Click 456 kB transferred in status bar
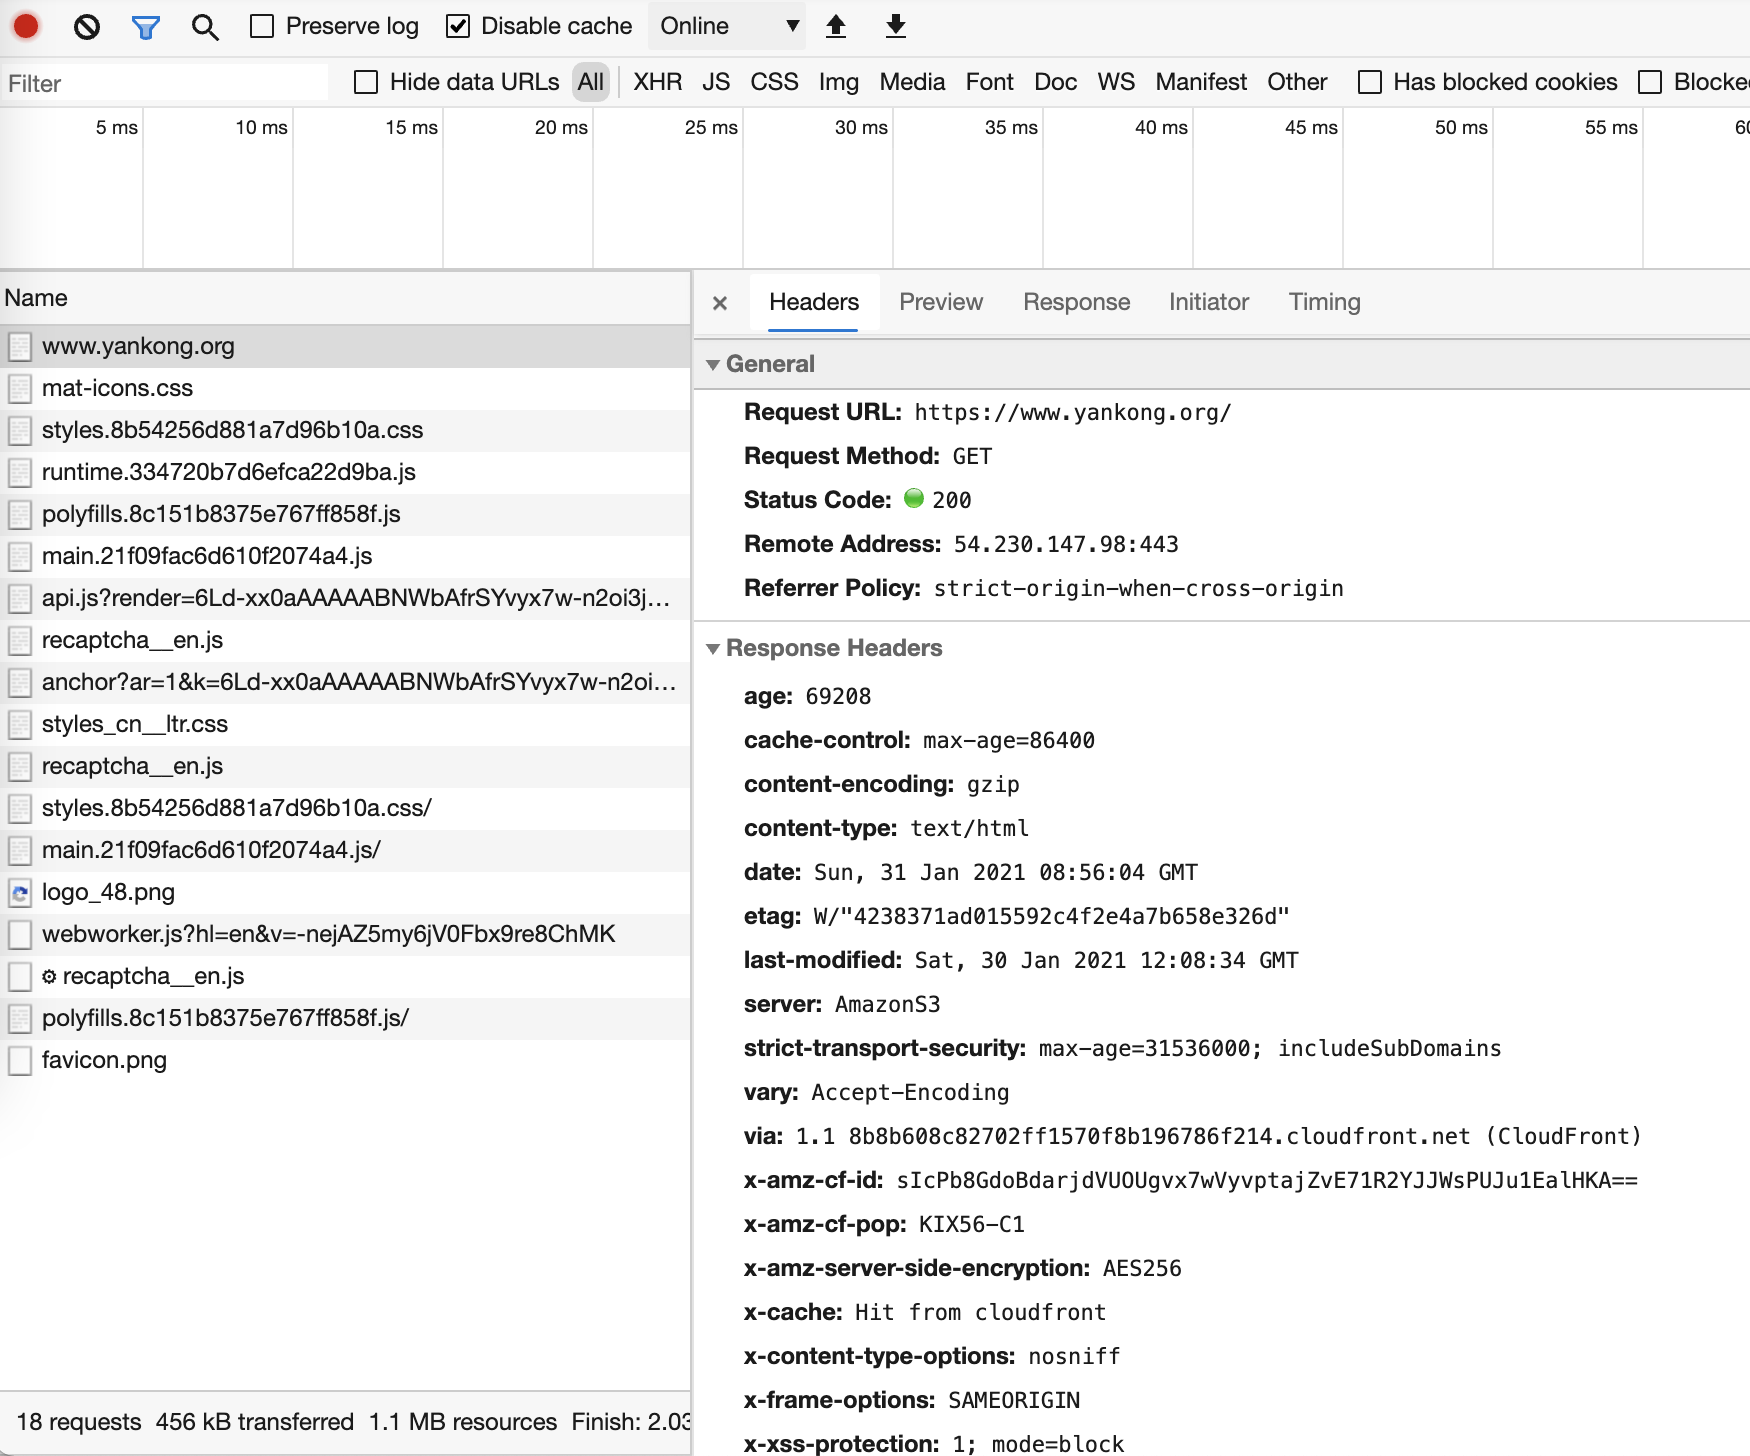This screenshot has height=1456, width=1750. (x=255, y=1422)
